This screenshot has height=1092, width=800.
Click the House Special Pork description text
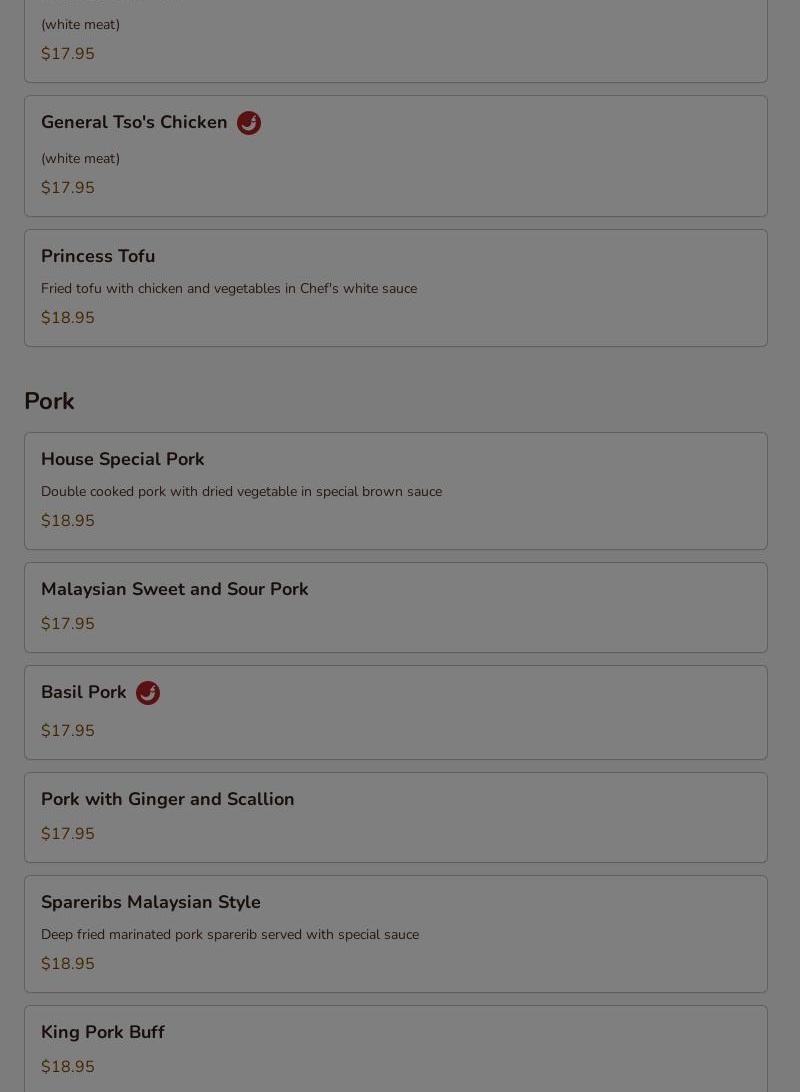(x=242, y=492)
